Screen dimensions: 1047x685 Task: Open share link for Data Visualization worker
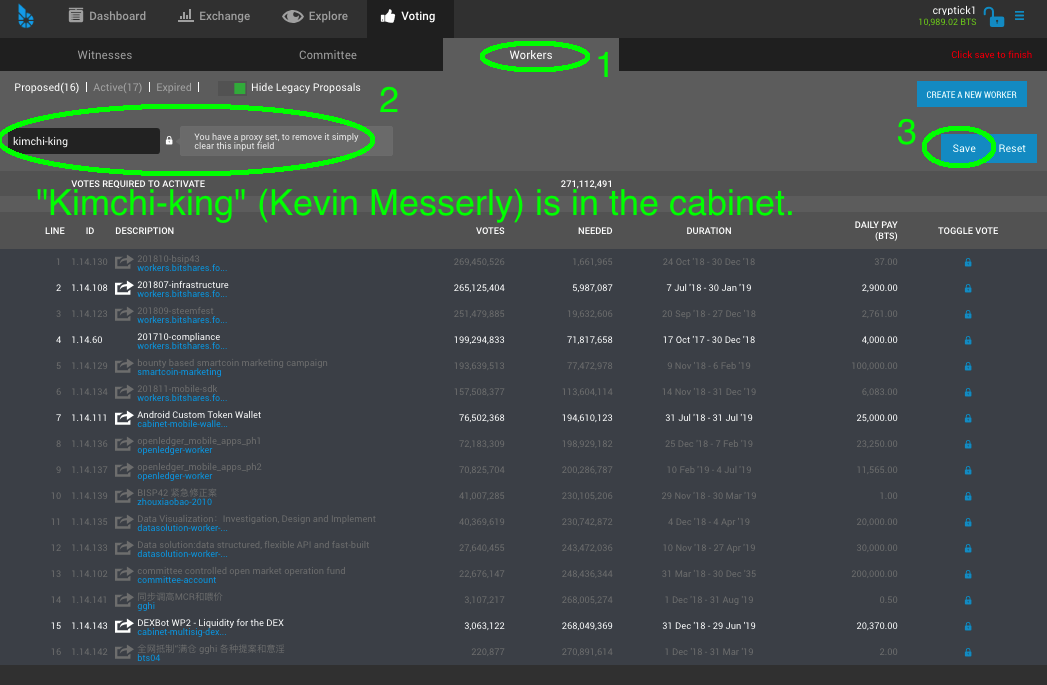pyautogui.click(x=124, y=523)
